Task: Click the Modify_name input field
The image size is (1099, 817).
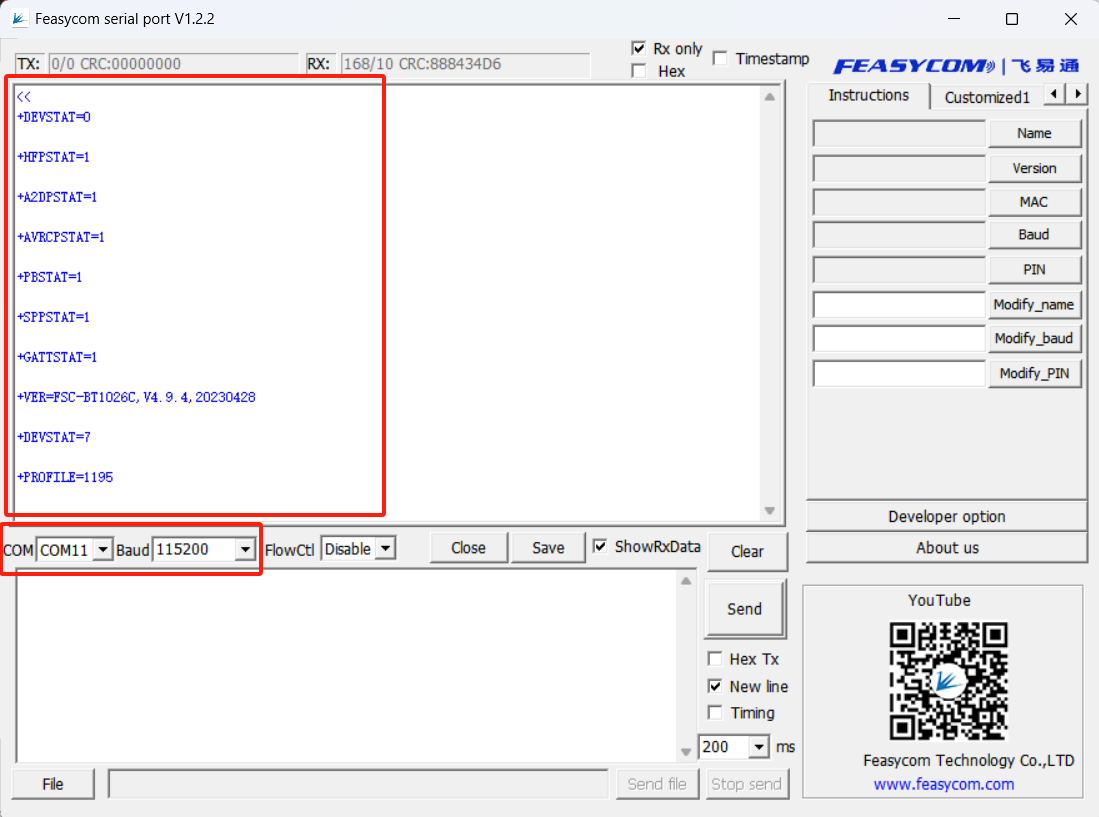Action: point(899,305)
